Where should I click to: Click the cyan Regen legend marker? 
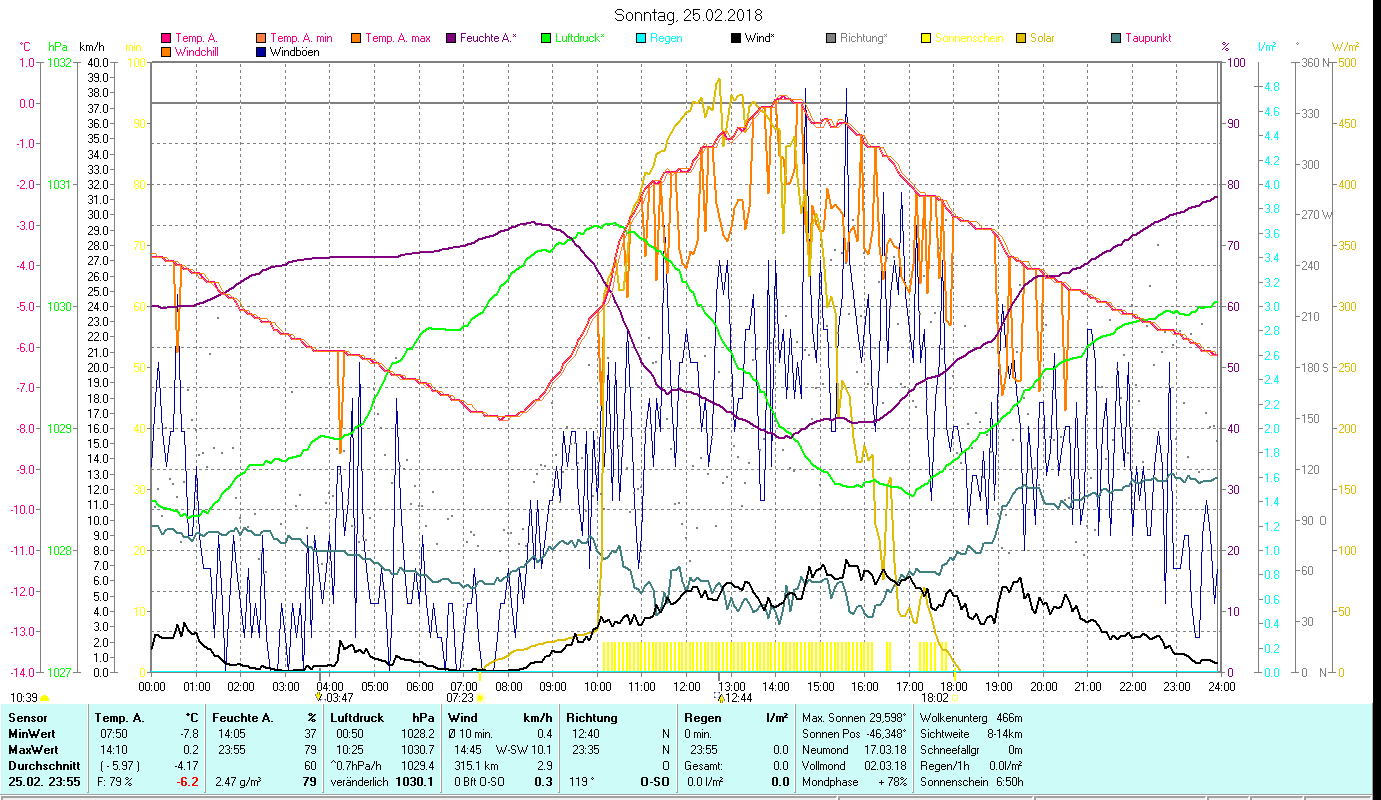click(x=641, y=39)
